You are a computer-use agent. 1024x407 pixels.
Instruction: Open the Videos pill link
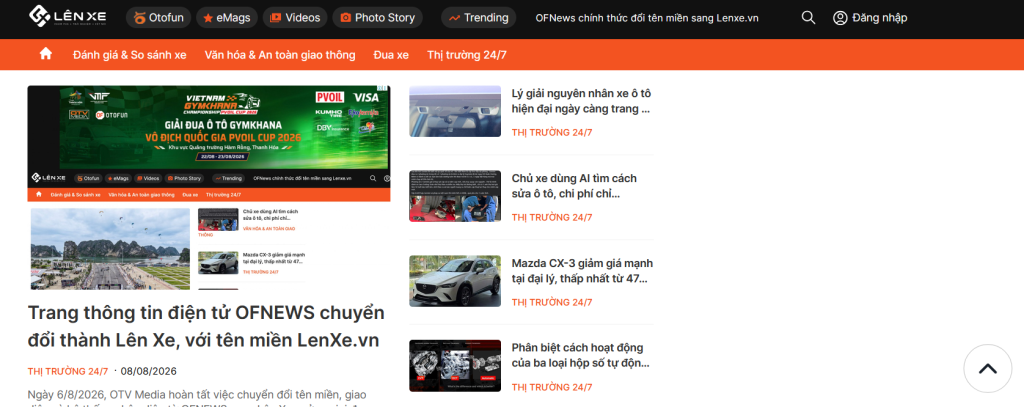pos(295,18)
